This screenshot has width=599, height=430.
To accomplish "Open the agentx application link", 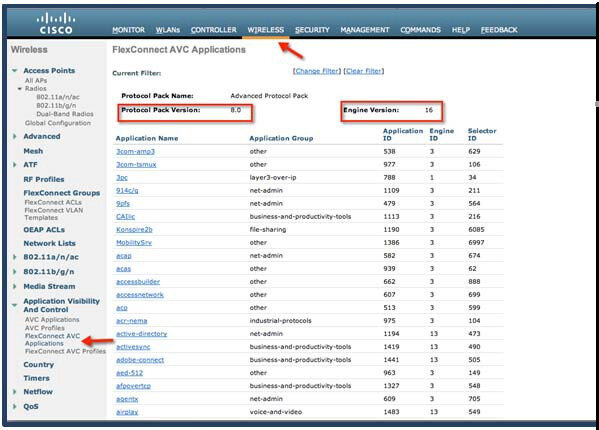I will (x=127, y=399).
